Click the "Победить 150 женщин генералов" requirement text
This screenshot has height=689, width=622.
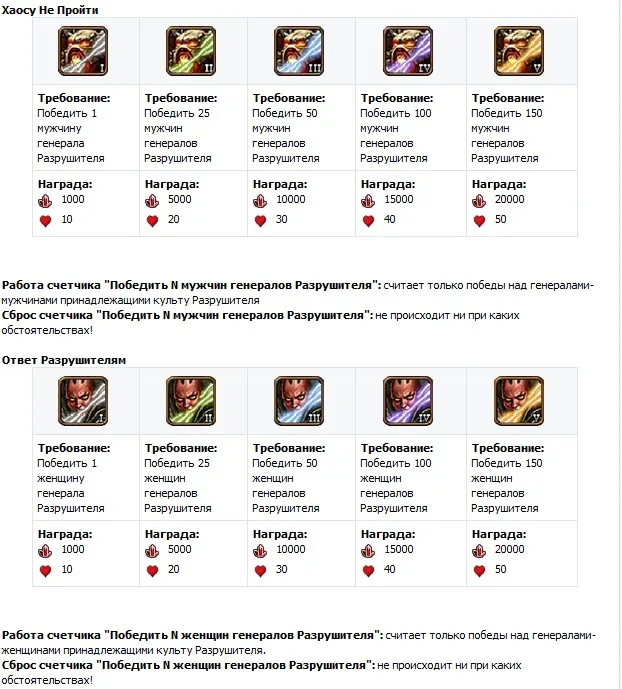(x=505, y=478)
